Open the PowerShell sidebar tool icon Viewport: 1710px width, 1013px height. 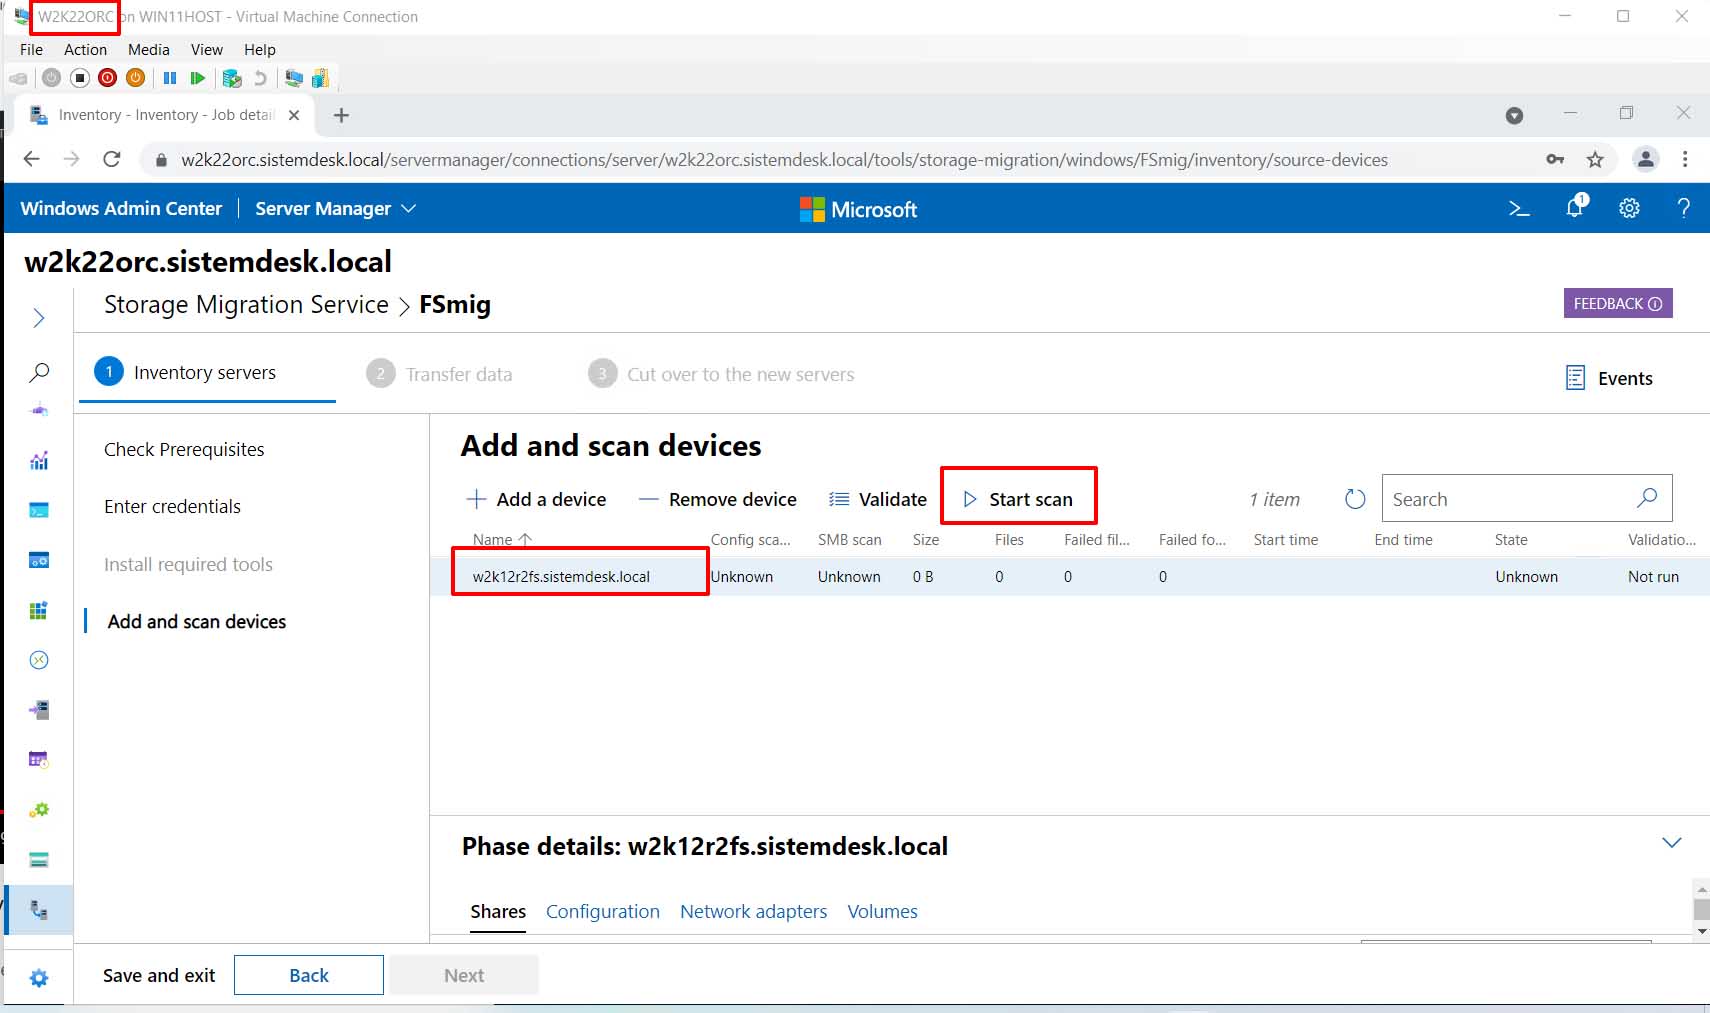point(39,510)
